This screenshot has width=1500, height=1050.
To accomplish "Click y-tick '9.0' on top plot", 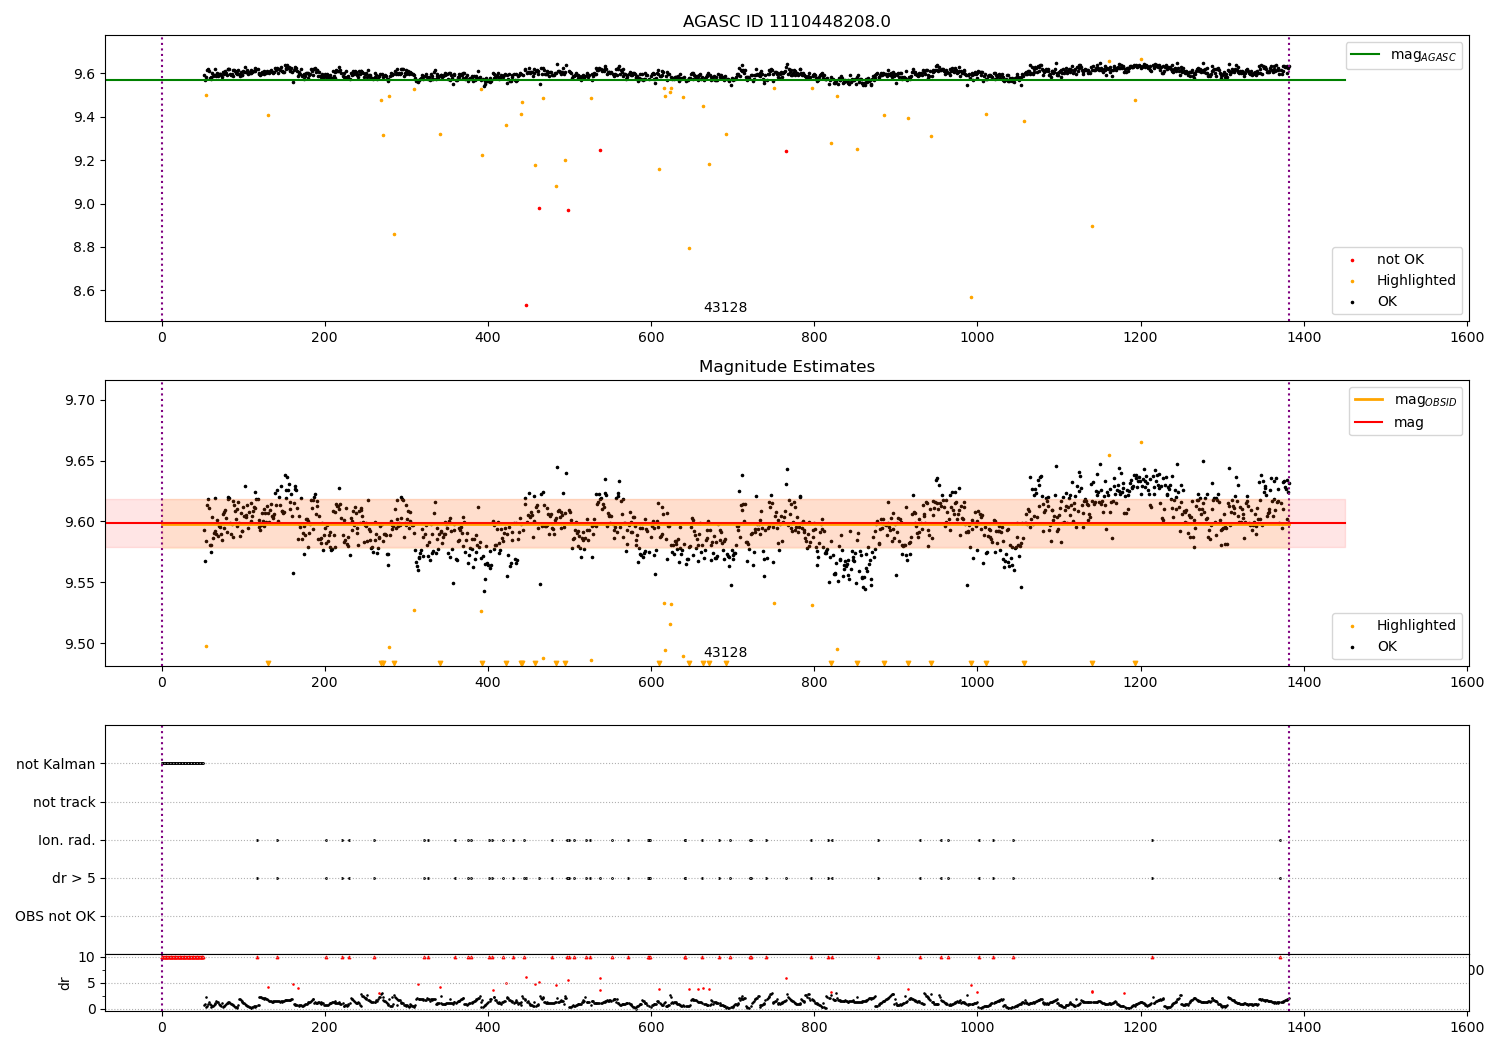I will click(83, 204).
